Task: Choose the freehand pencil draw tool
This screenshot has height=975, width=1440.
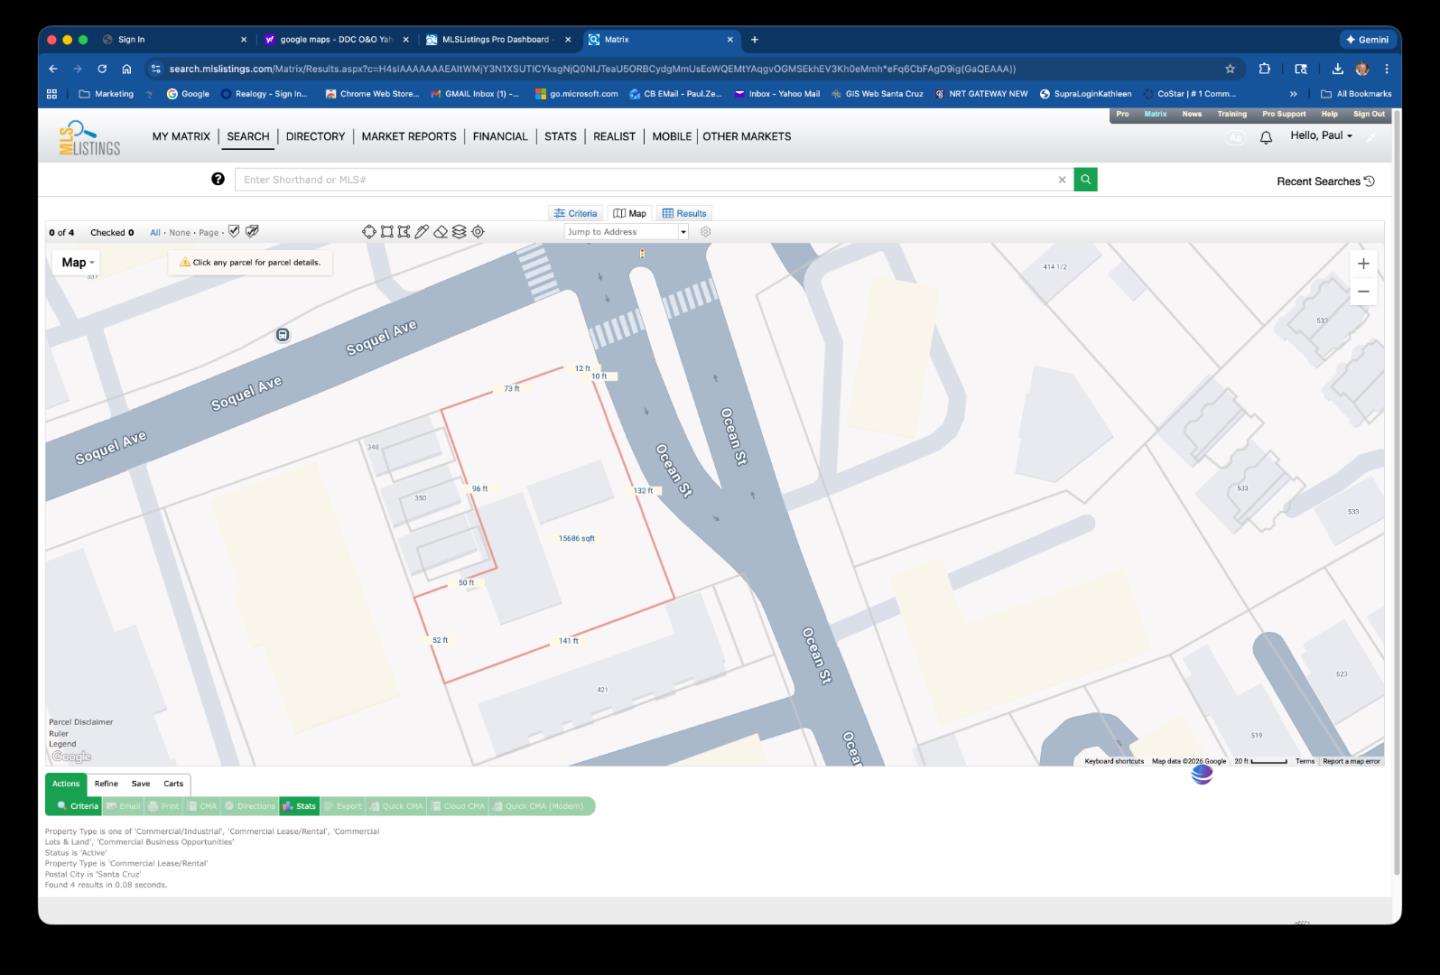Action: 422,232
